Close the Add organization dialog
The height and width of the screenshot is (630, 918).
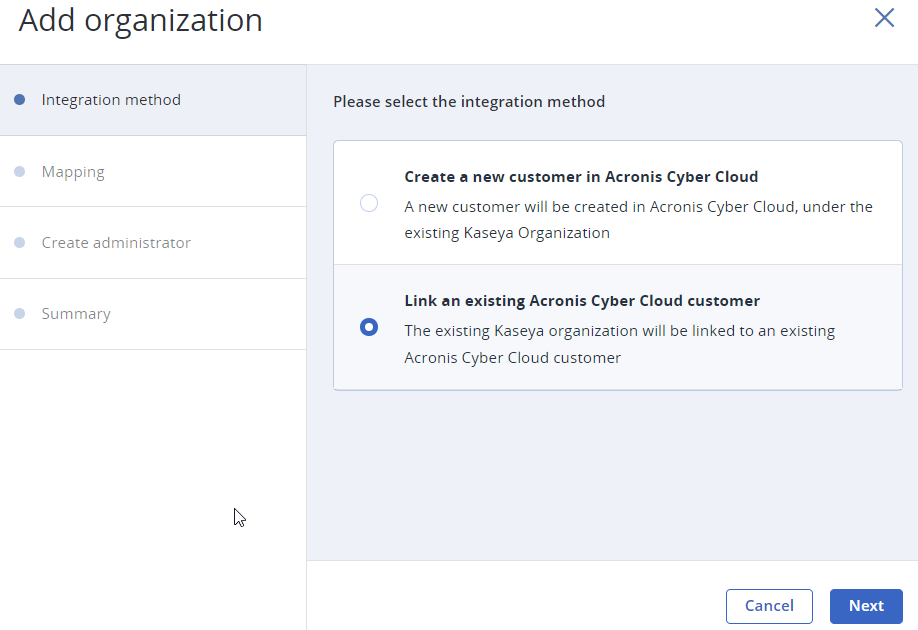coord(884,18)
